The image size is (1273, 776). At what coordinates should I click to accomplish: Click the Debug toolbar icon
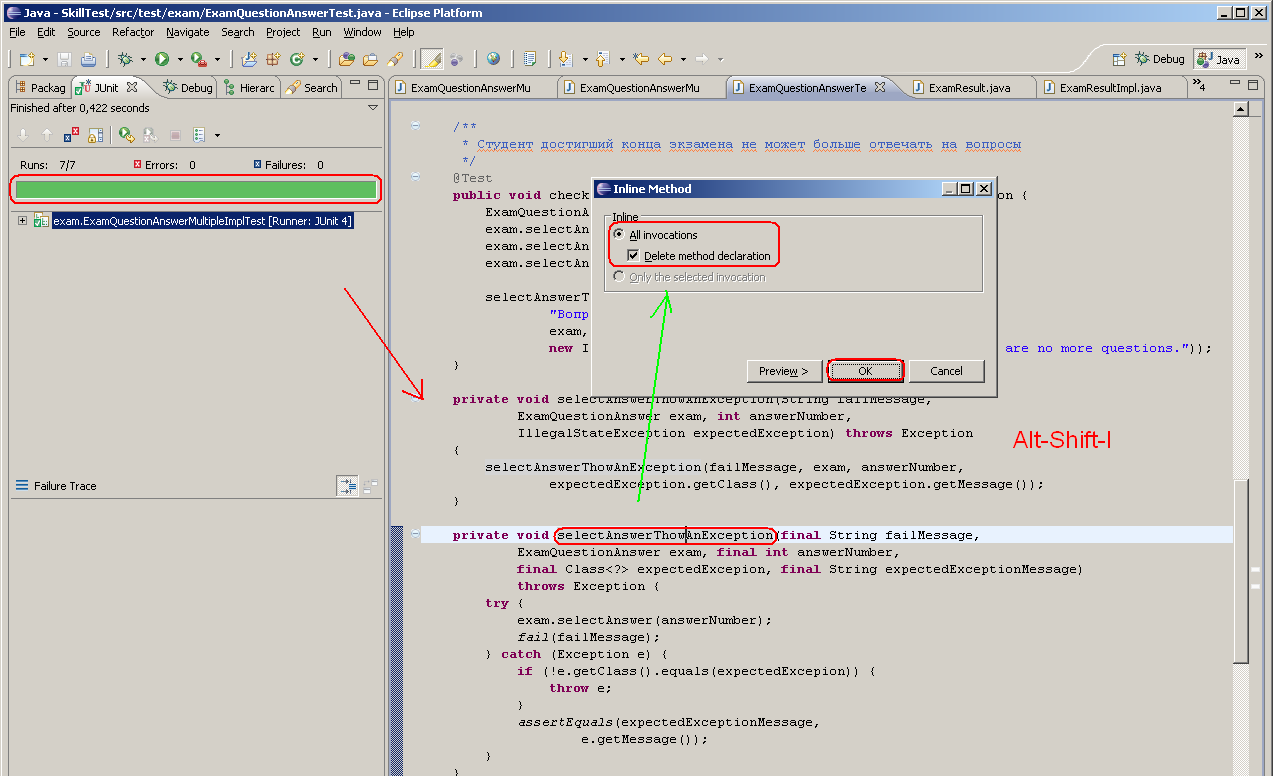[x=126, y=58]
